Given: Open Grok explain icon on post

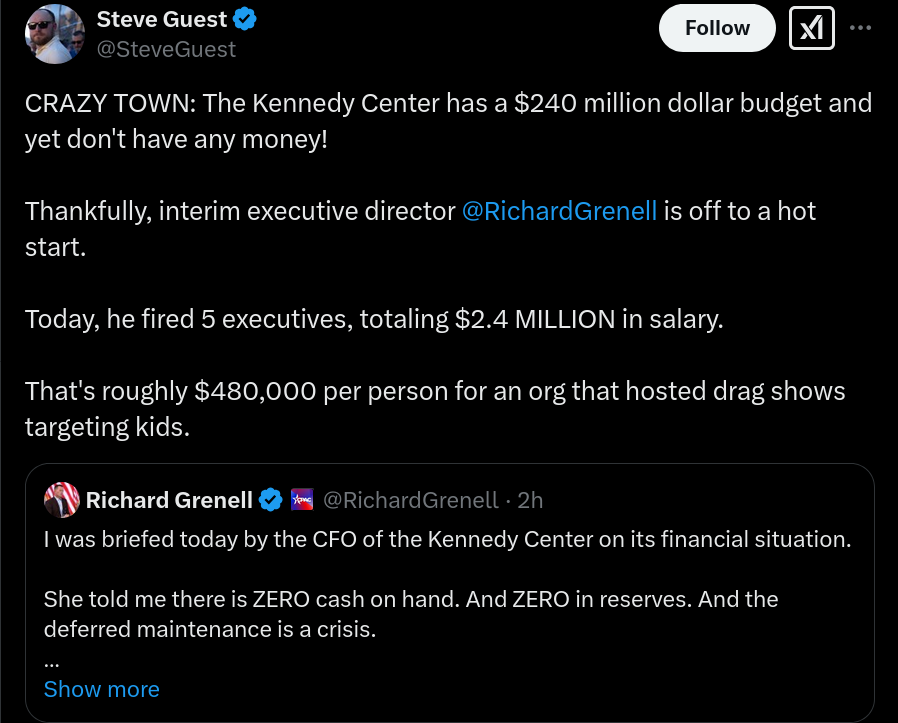Looking at the screenshot, I should [x=812, y=27].
